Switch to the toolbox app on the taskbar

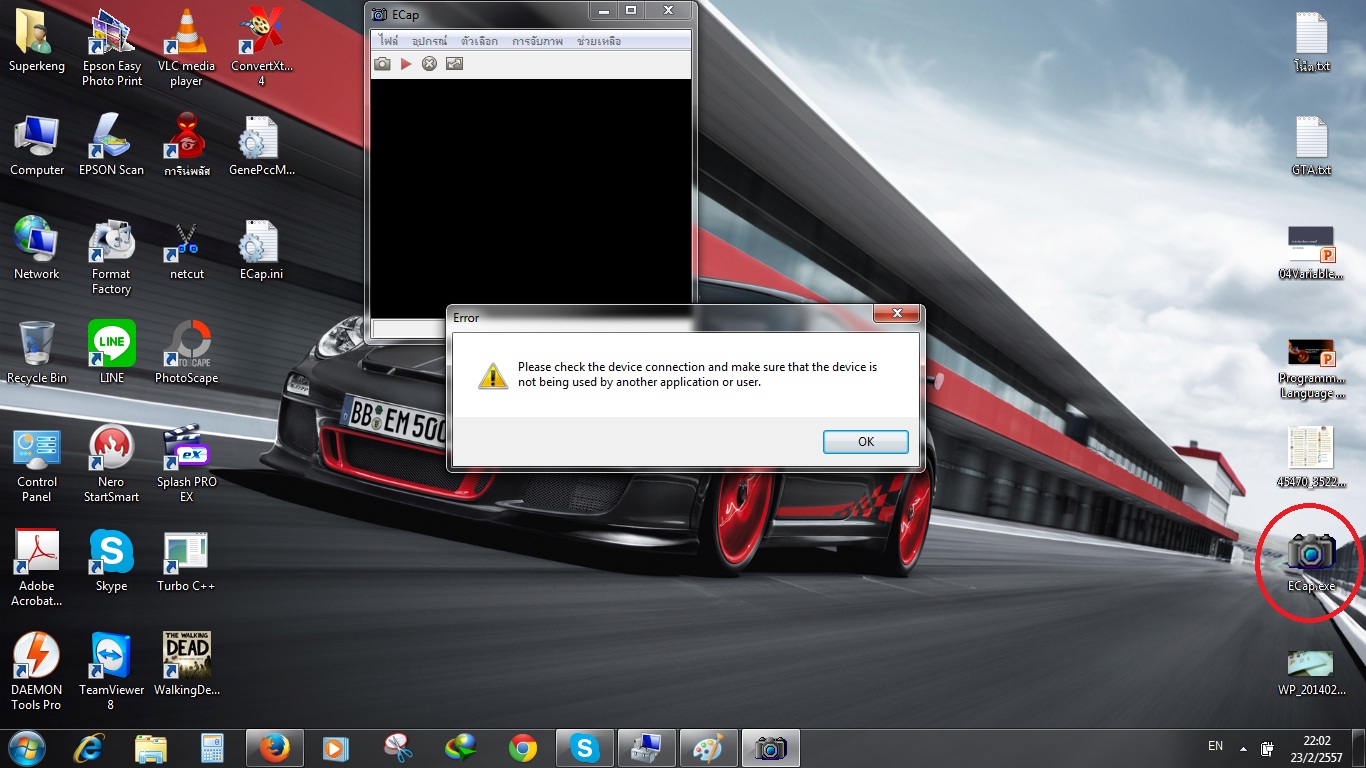(646, 748)
